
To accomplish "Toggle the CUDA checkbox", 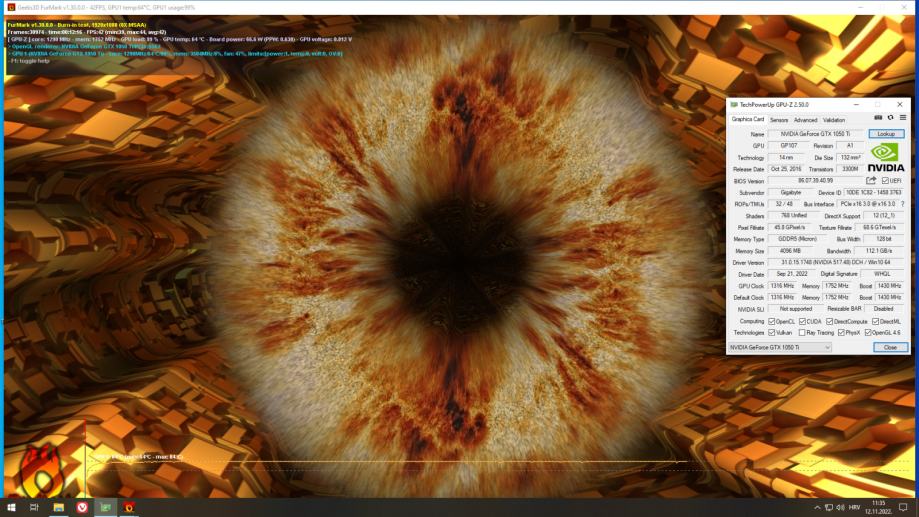I will coord(802,322).
